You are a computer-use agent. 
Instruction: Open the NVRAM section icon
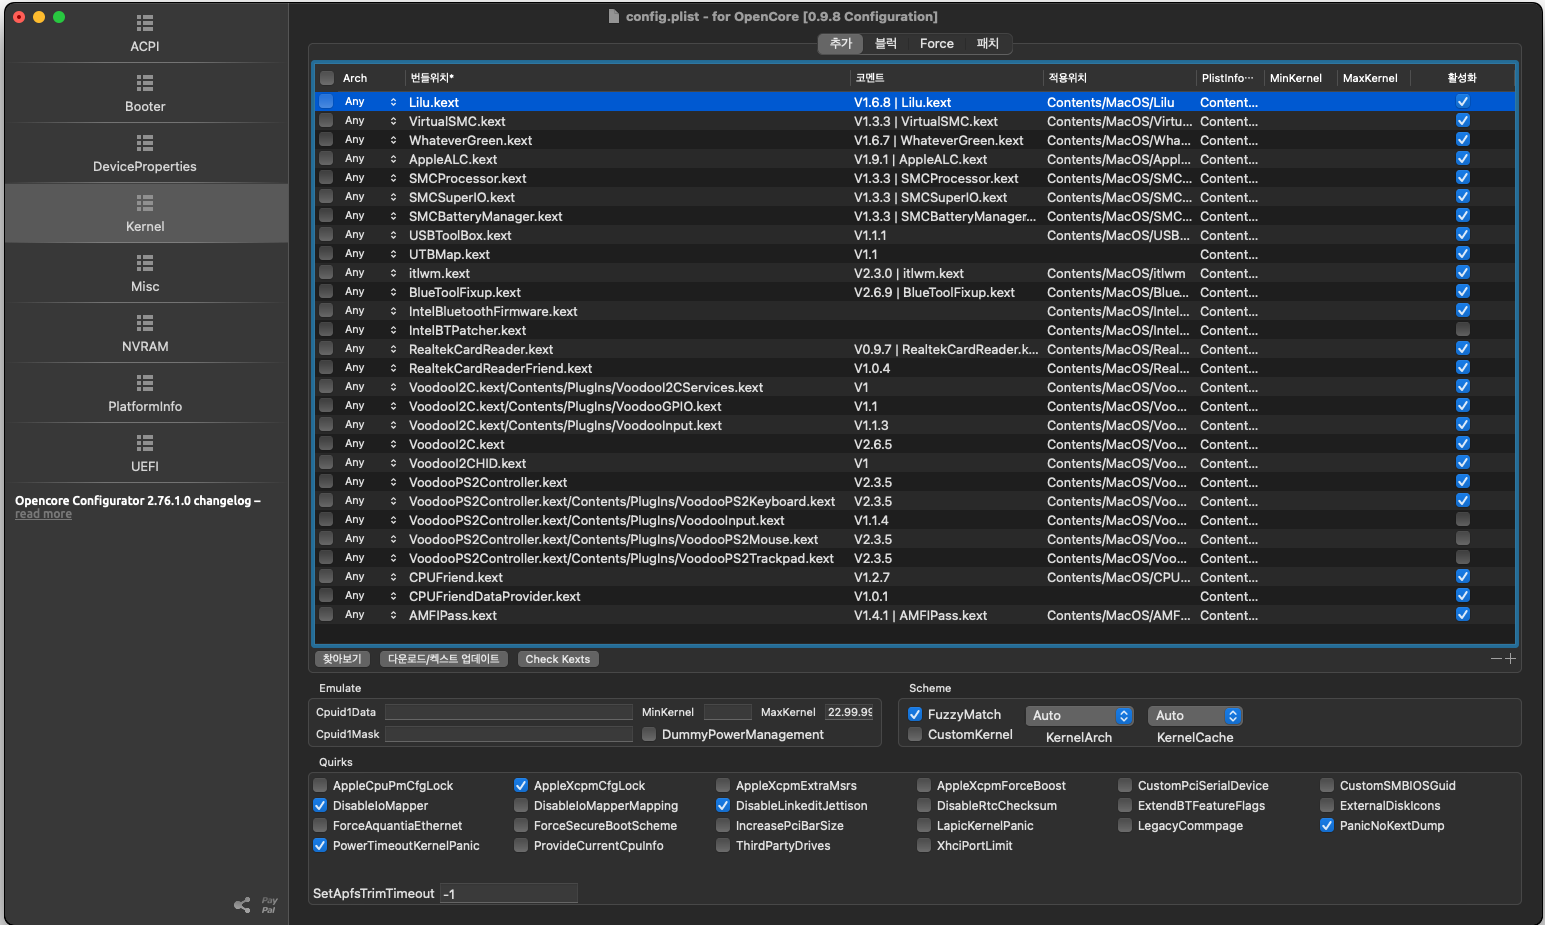click(145, 323)
